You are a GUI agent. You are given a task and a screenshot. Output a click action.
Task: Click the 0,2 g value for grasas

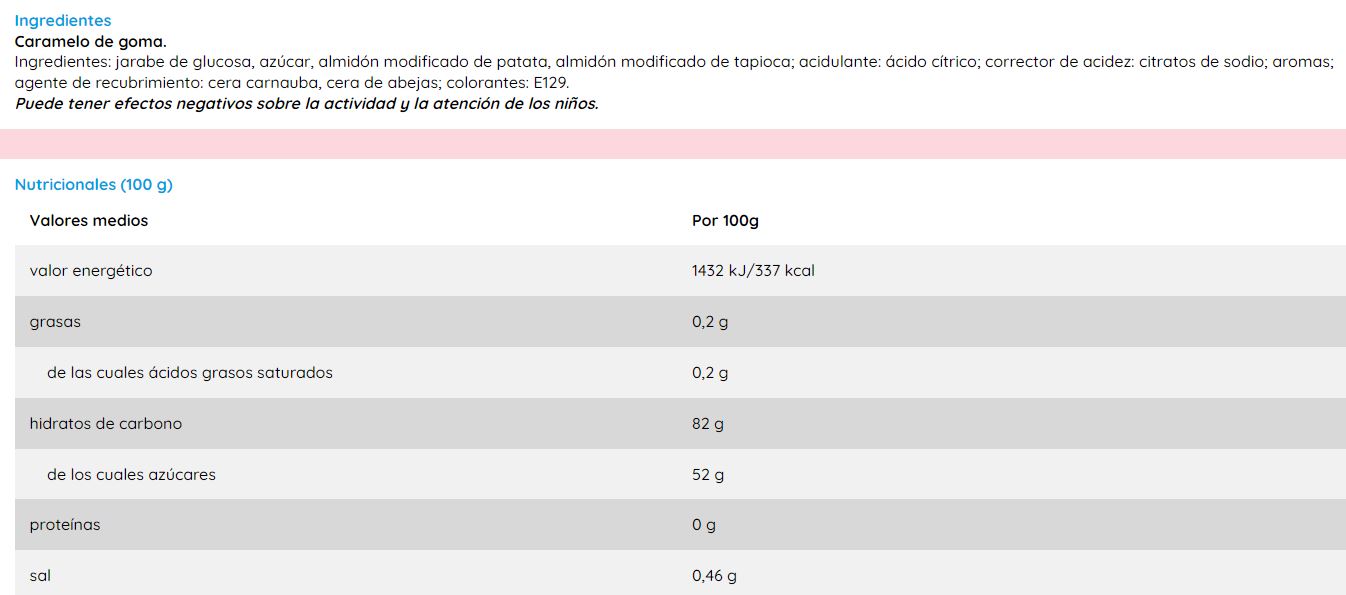pos(710,322)
